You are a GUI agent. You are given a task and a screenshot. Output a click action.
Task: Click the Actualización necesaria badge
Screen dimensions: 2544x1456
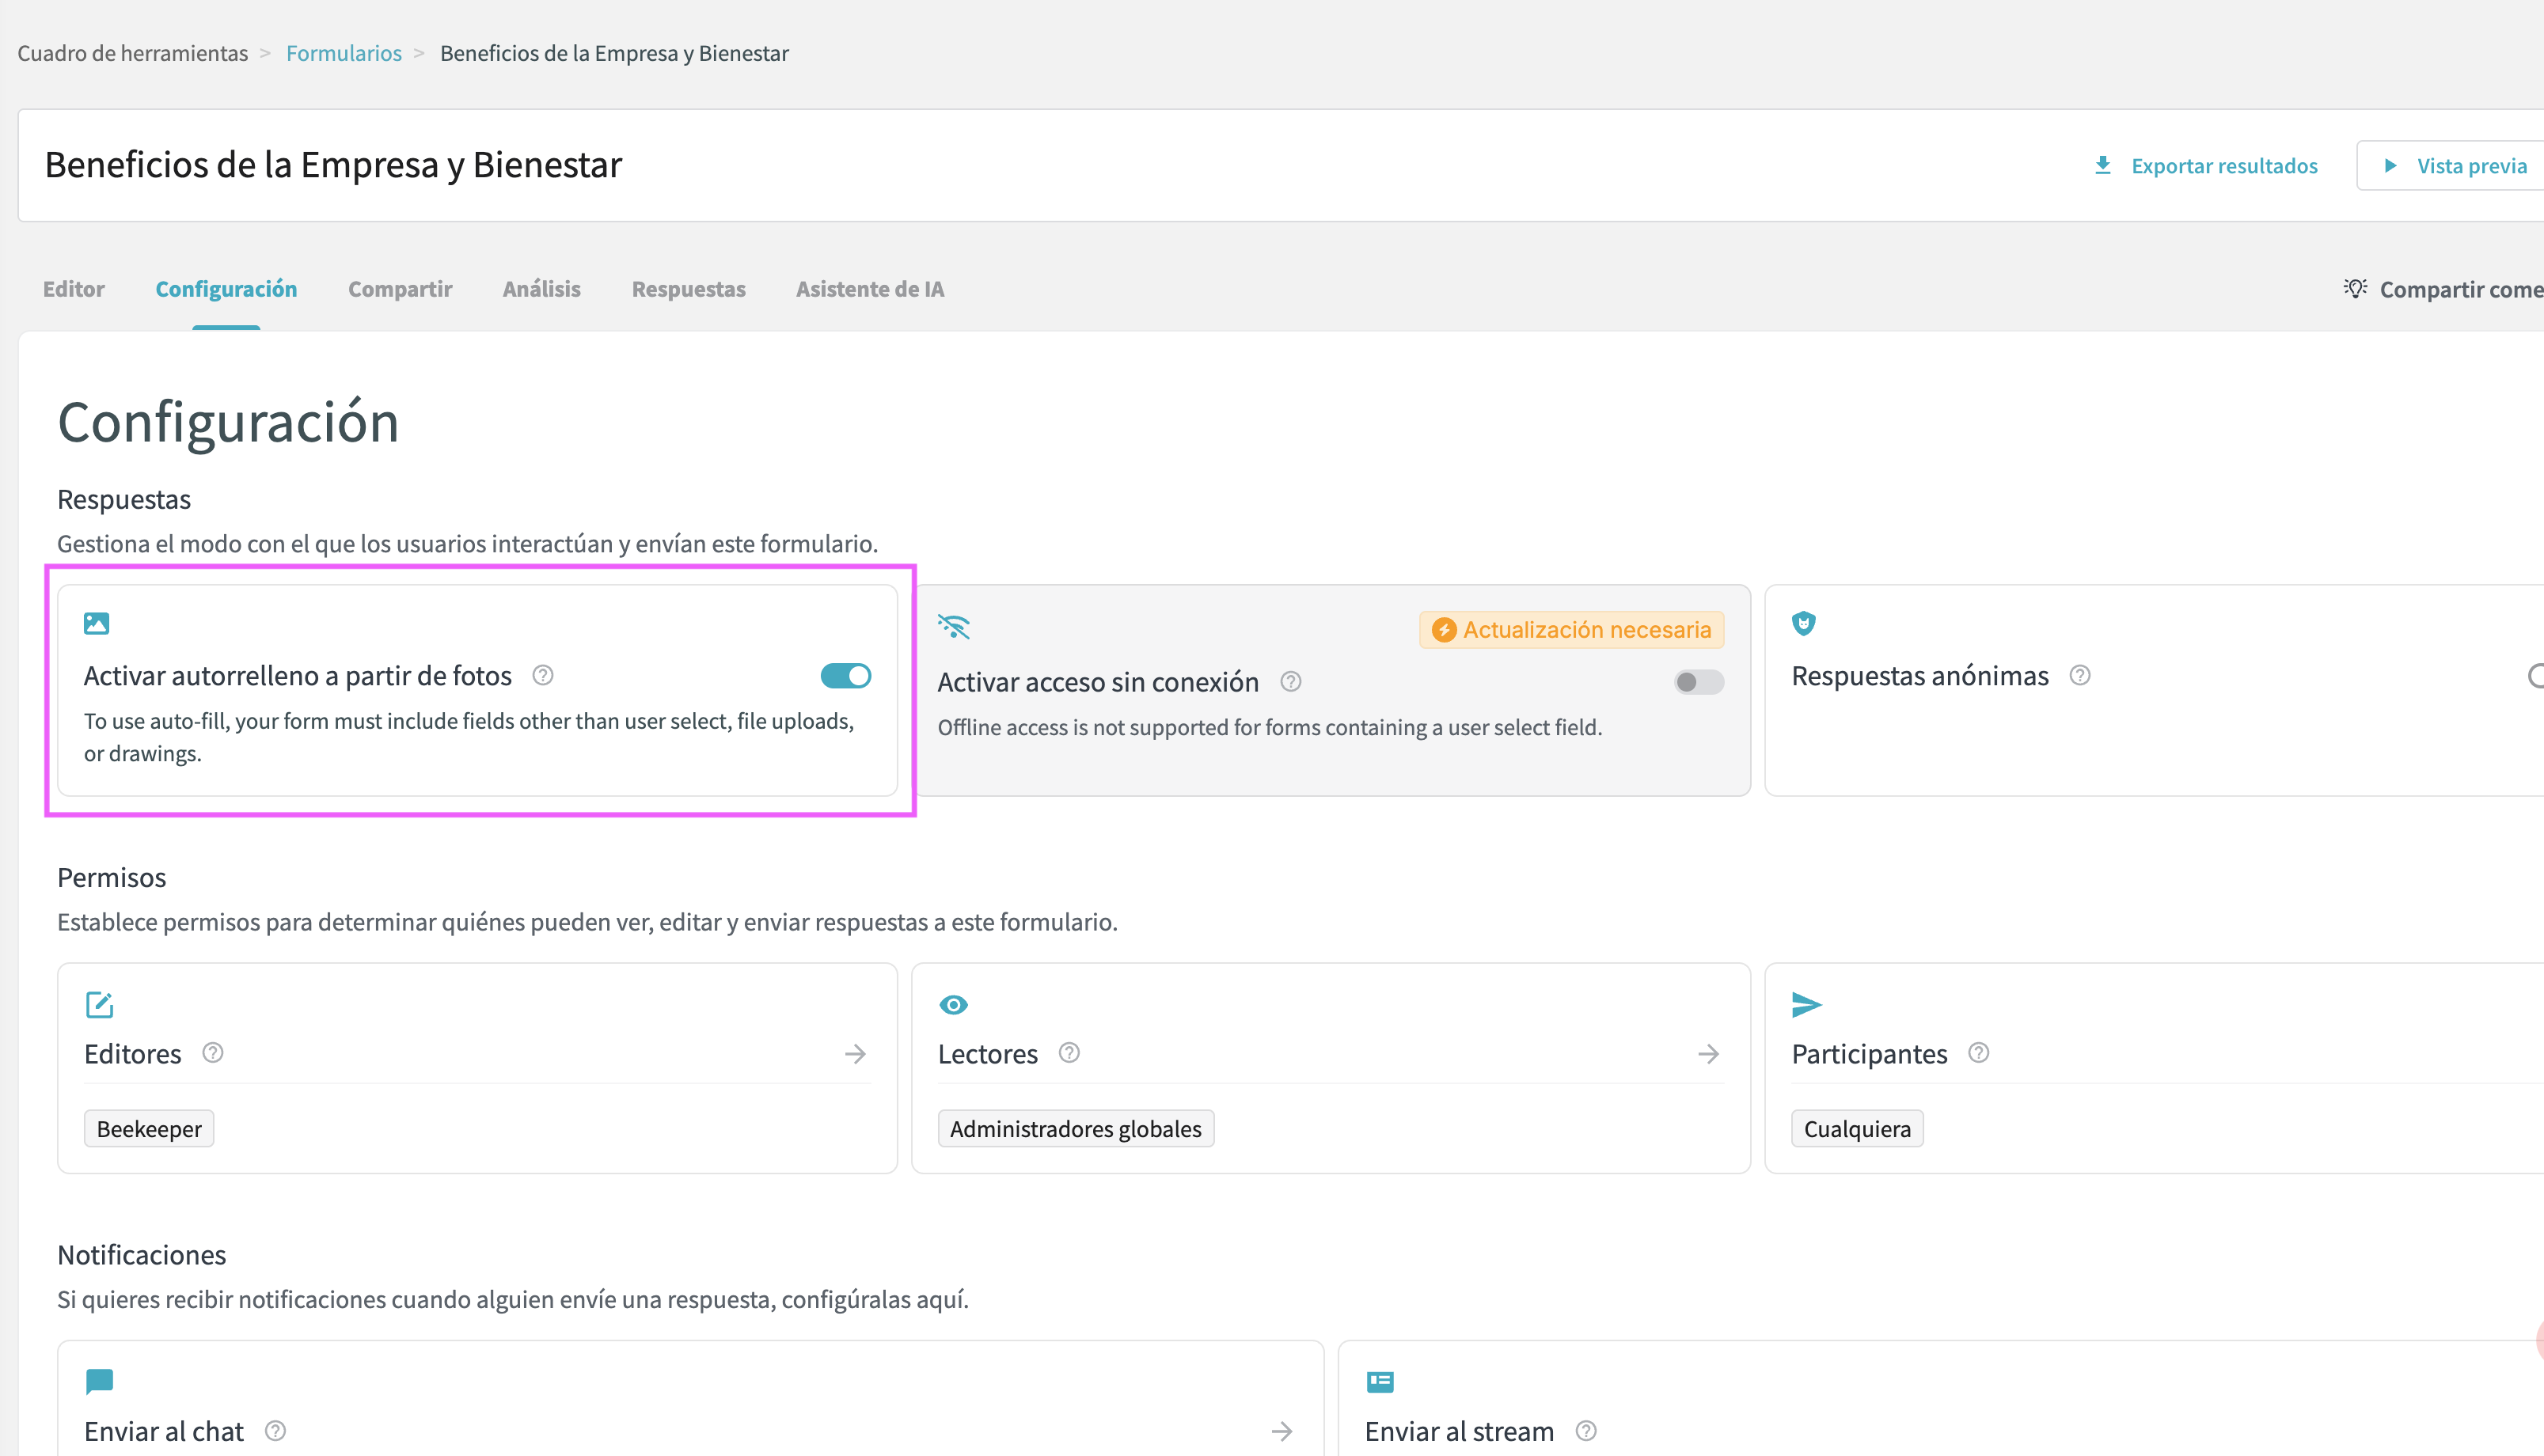point(1571,630)
